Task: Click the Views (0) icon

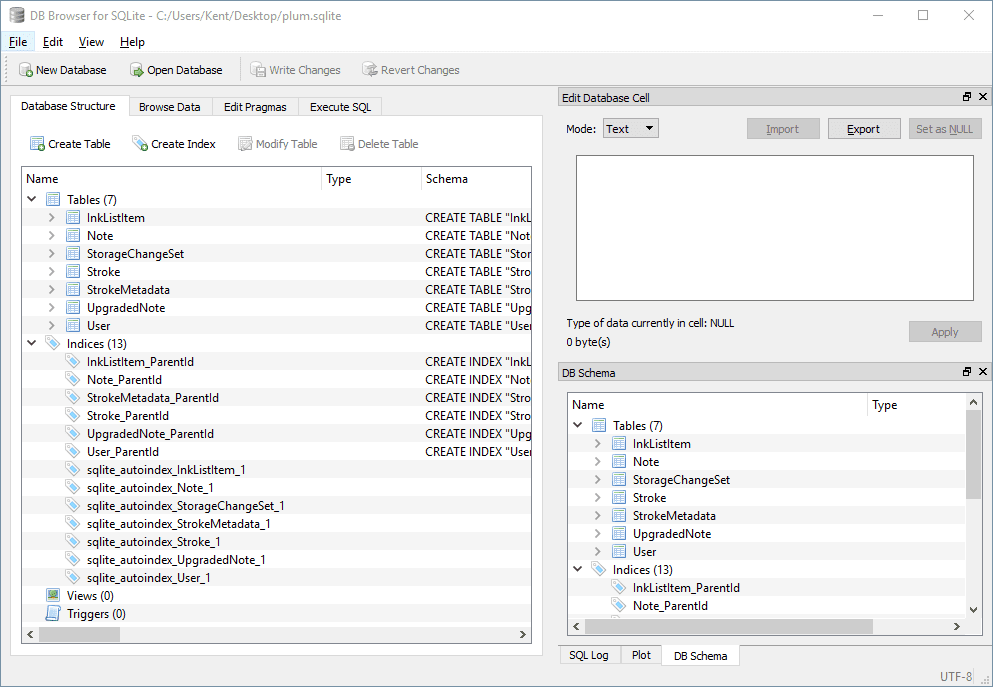Action: (x=53, y=596)
